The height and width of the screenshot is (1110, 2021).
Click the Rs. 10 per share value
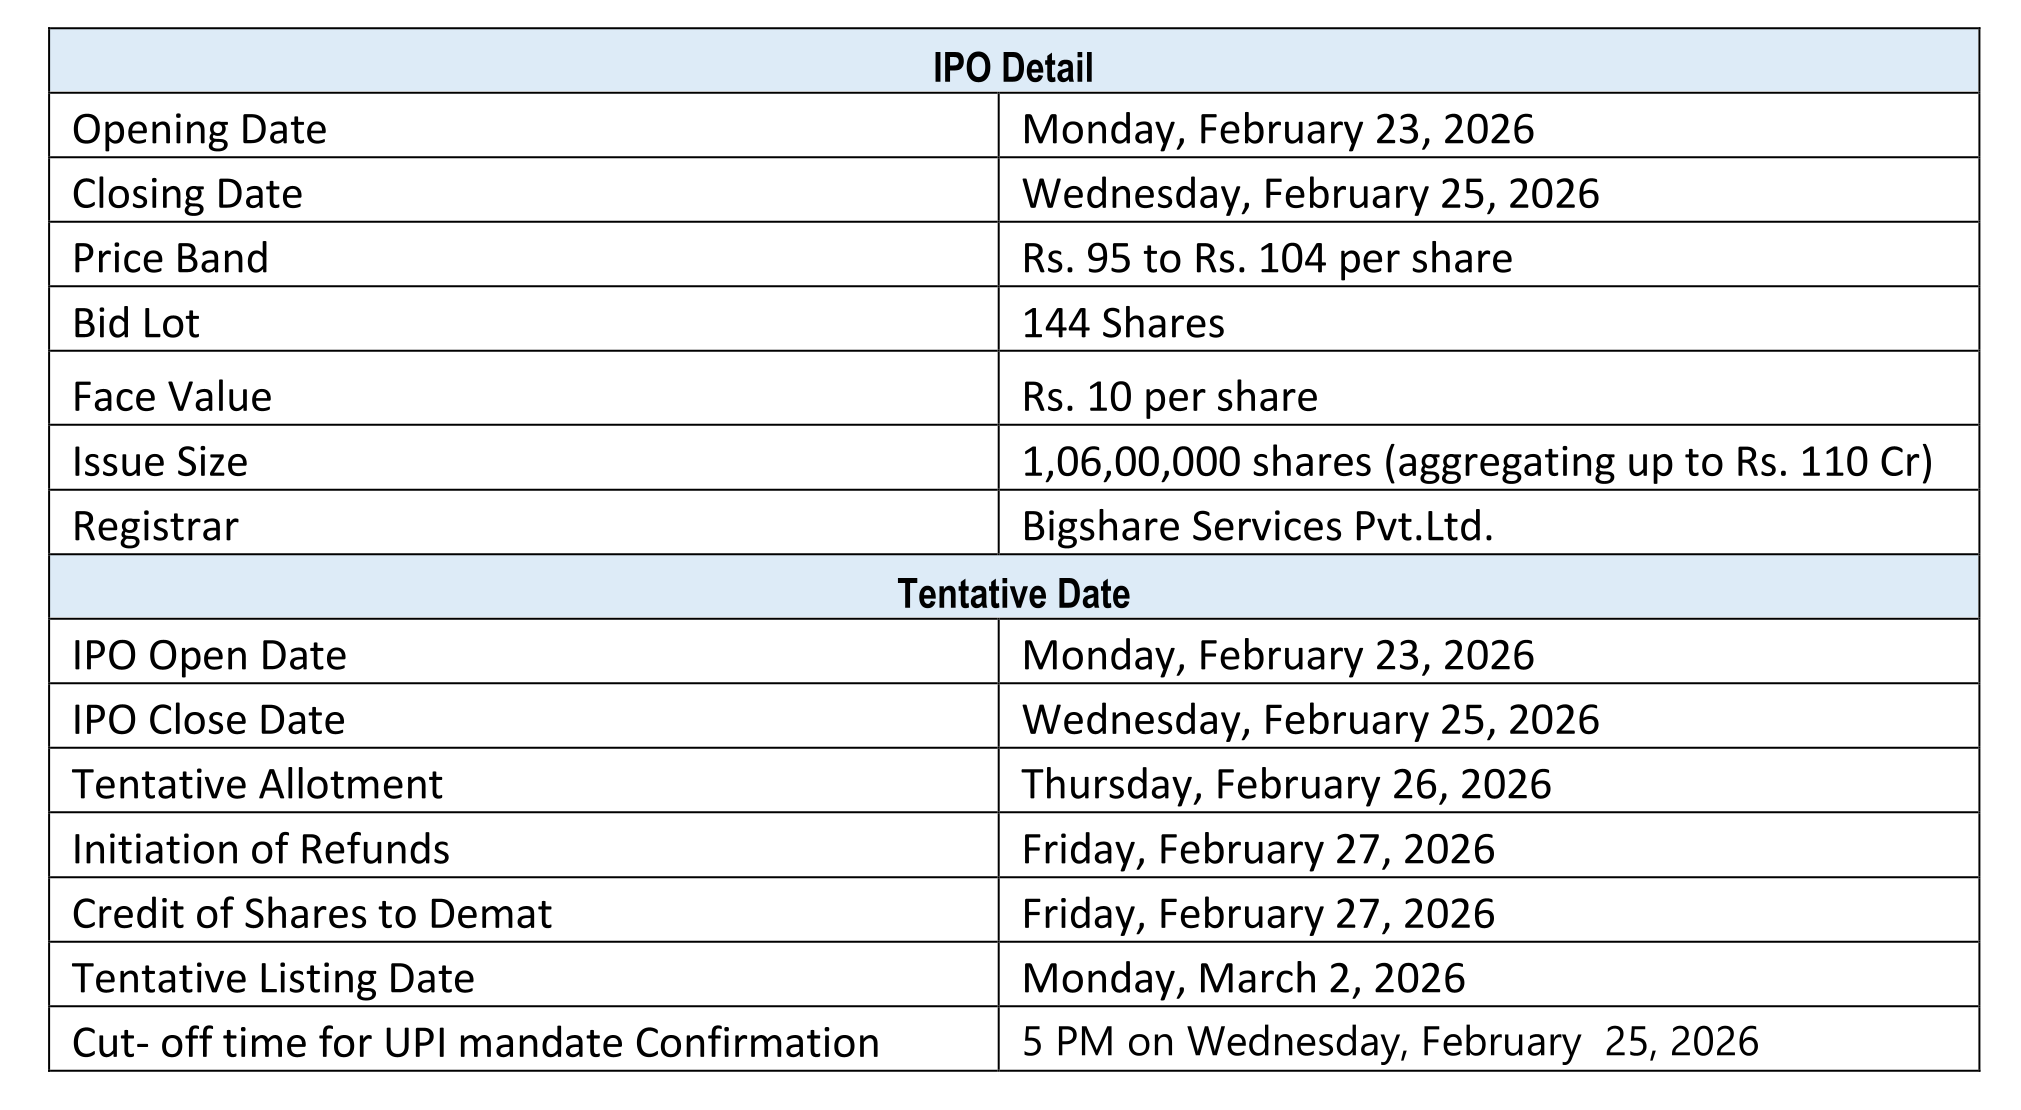[x=1169, y=396]
